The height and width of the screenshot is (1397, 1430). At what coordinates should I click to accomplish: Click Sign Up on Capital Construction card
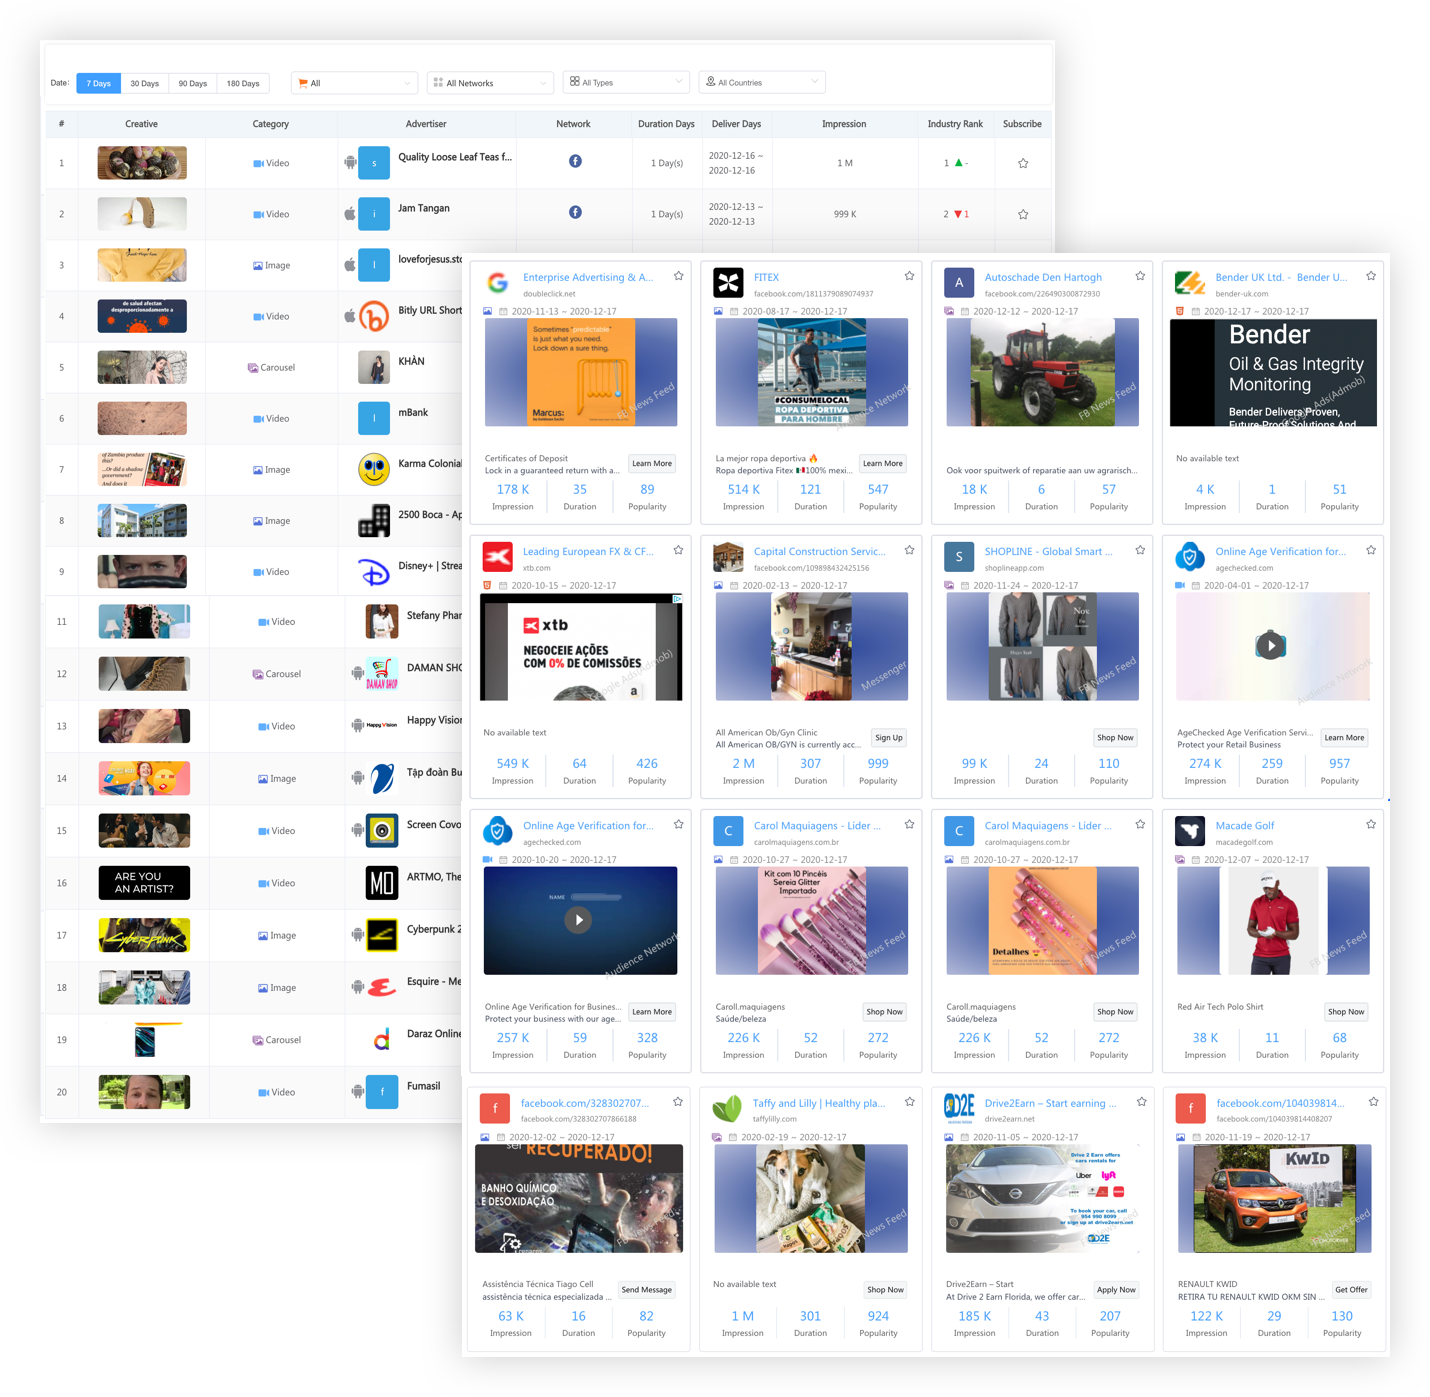[x=889, y=737]
